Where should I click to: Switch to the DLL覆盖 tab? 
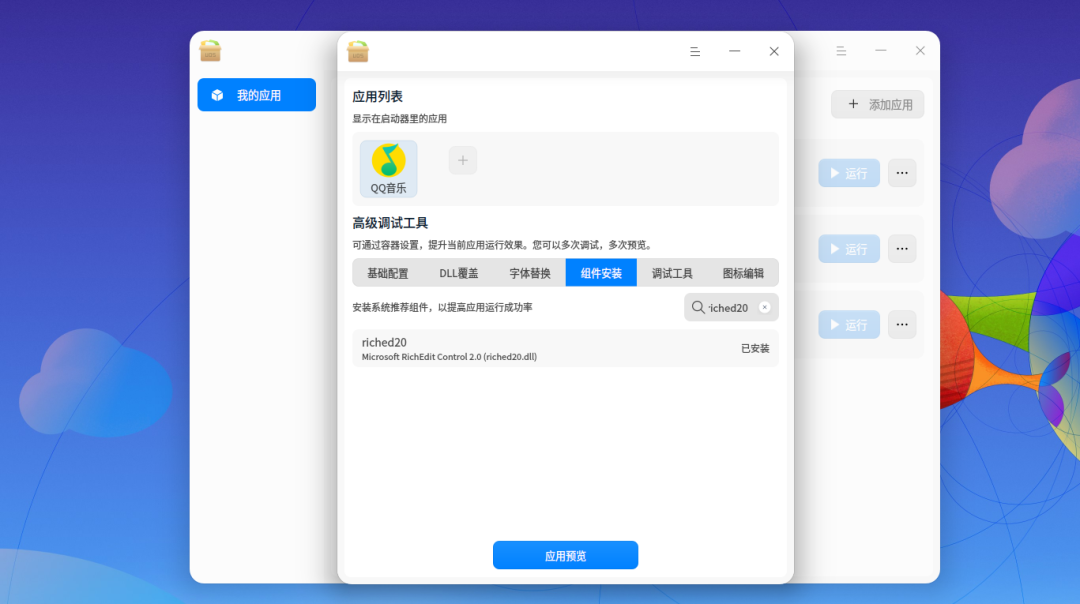click(x=457, y=272)
